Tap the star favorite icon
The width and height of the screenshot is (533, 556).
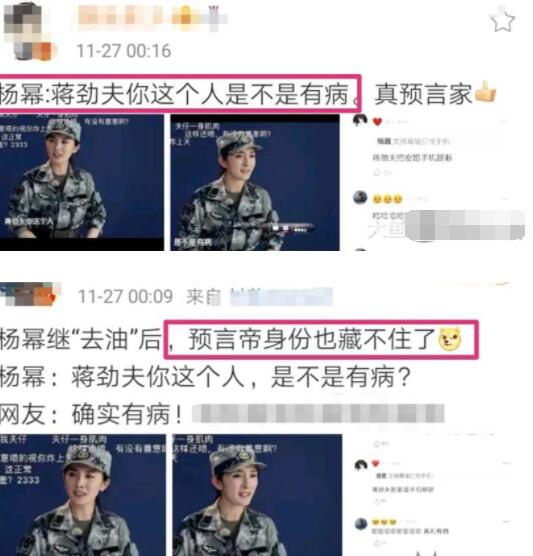click(x=503, y=21)
